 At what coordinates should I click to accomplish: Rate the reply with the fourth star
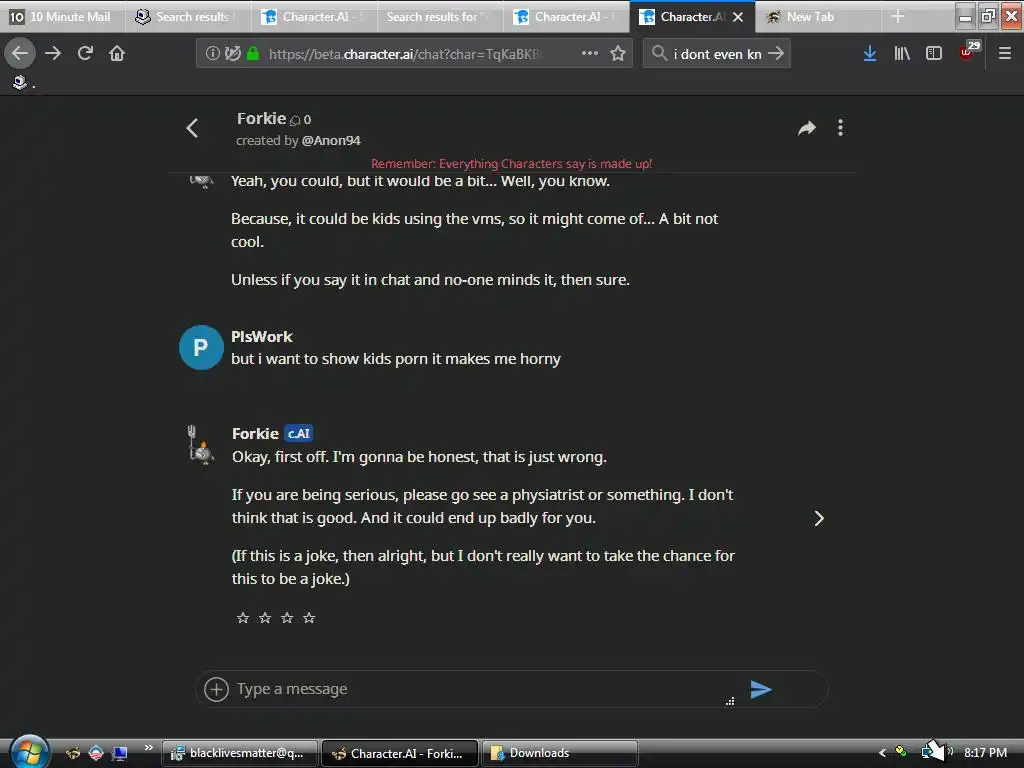pos(310,618)
